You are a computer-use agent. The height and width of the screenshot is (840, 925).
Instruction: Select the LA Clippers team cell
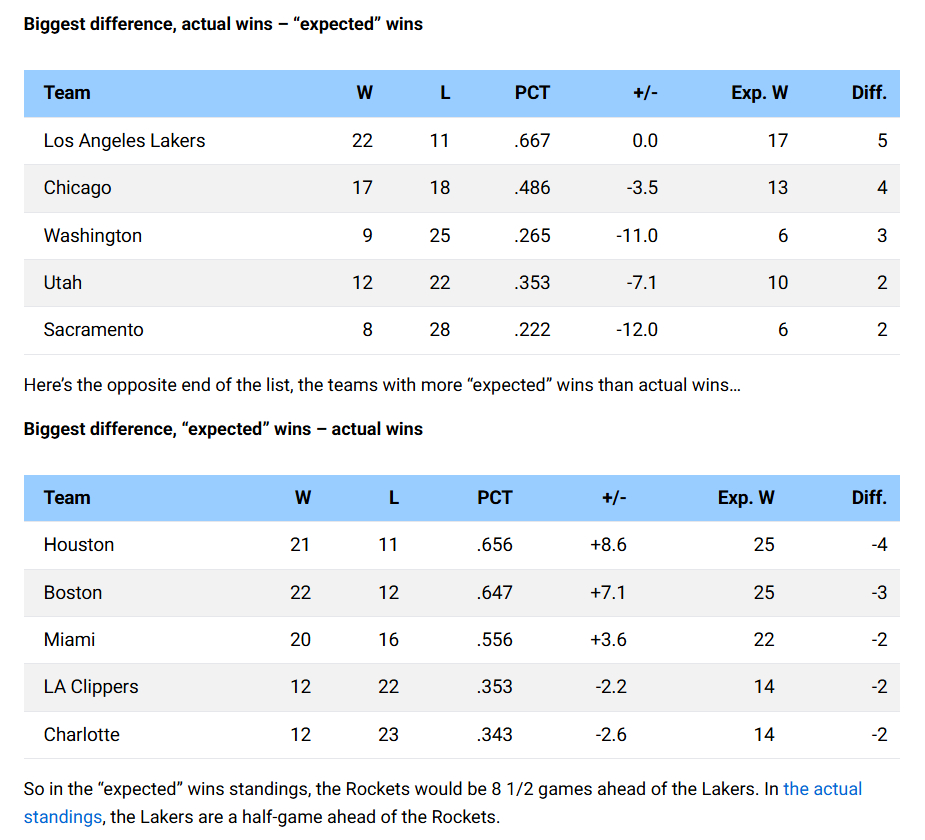[x=91, y=687]
